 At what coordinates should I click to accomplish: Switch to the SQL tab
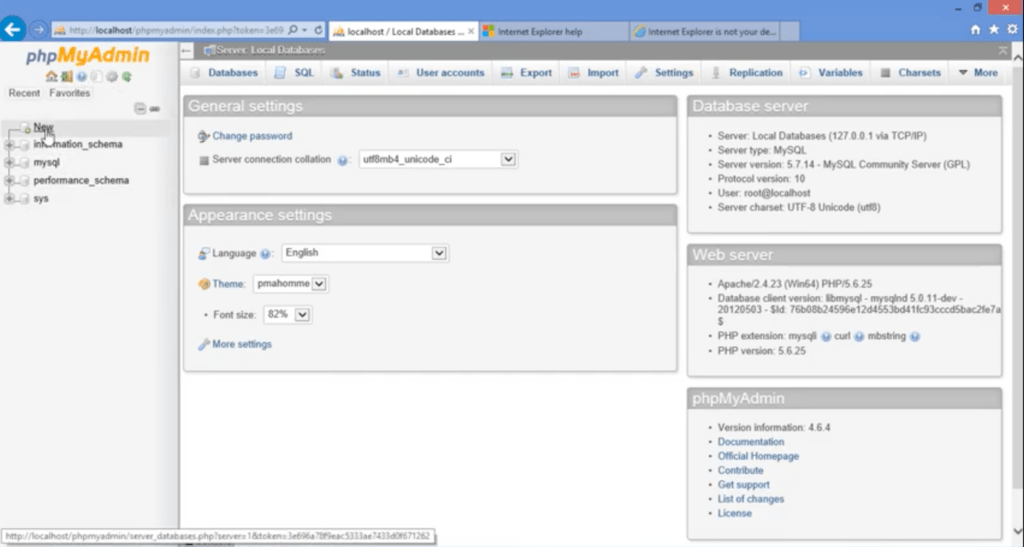point(294,73)
